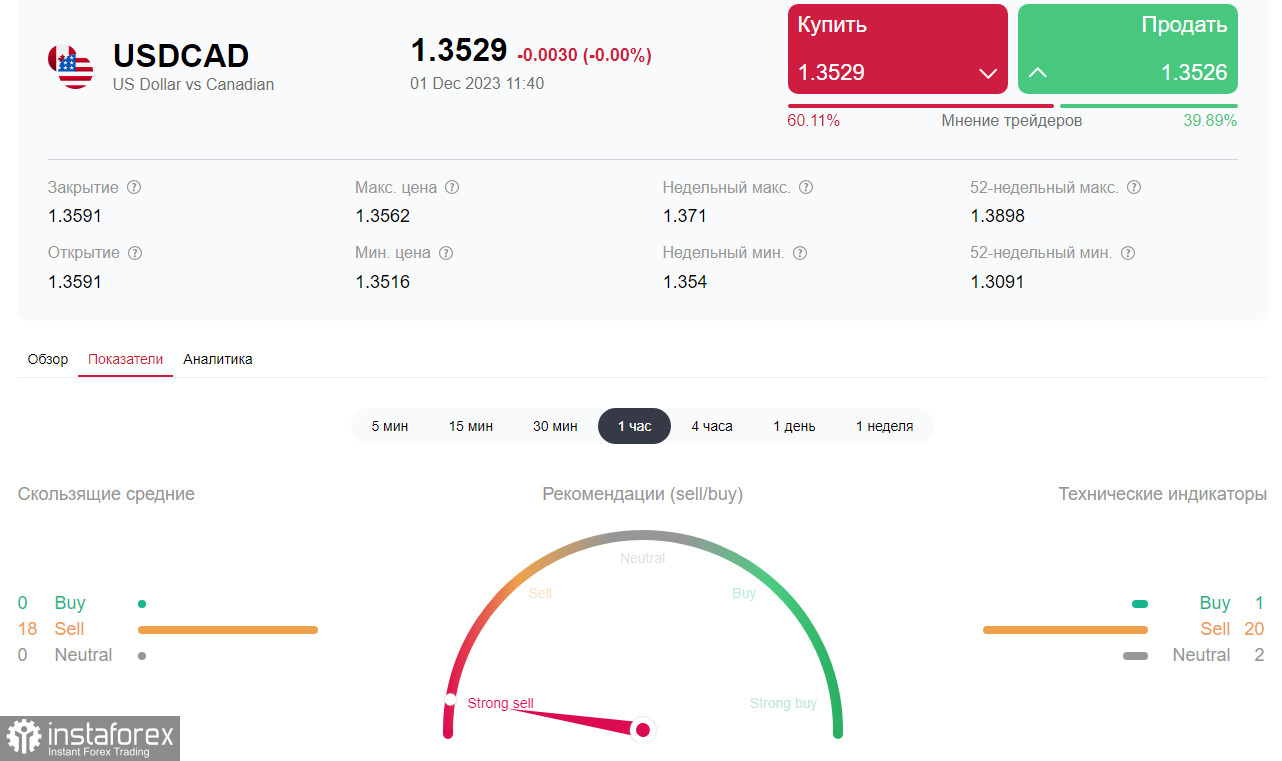Click the up chevron in Продать button

coord(1038,72)
